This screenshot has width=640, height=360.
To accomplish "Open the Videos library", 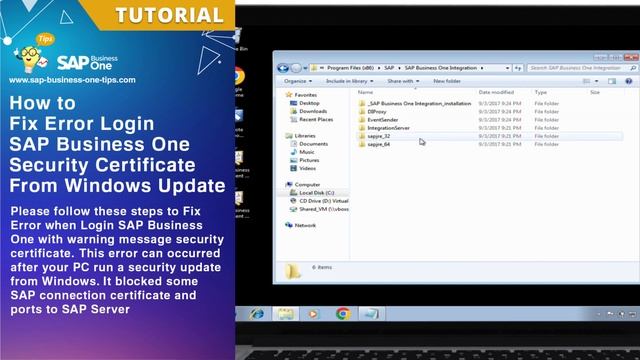I will click(x=307, y=169).
